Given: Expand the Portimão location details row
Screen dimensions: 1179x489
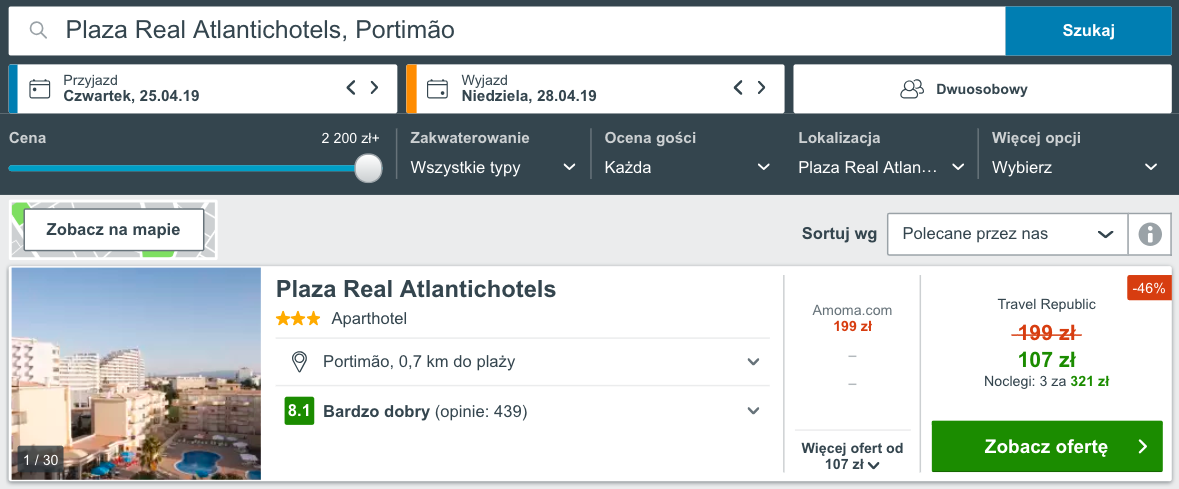Looking at the screenshot, I should [754, 362].
